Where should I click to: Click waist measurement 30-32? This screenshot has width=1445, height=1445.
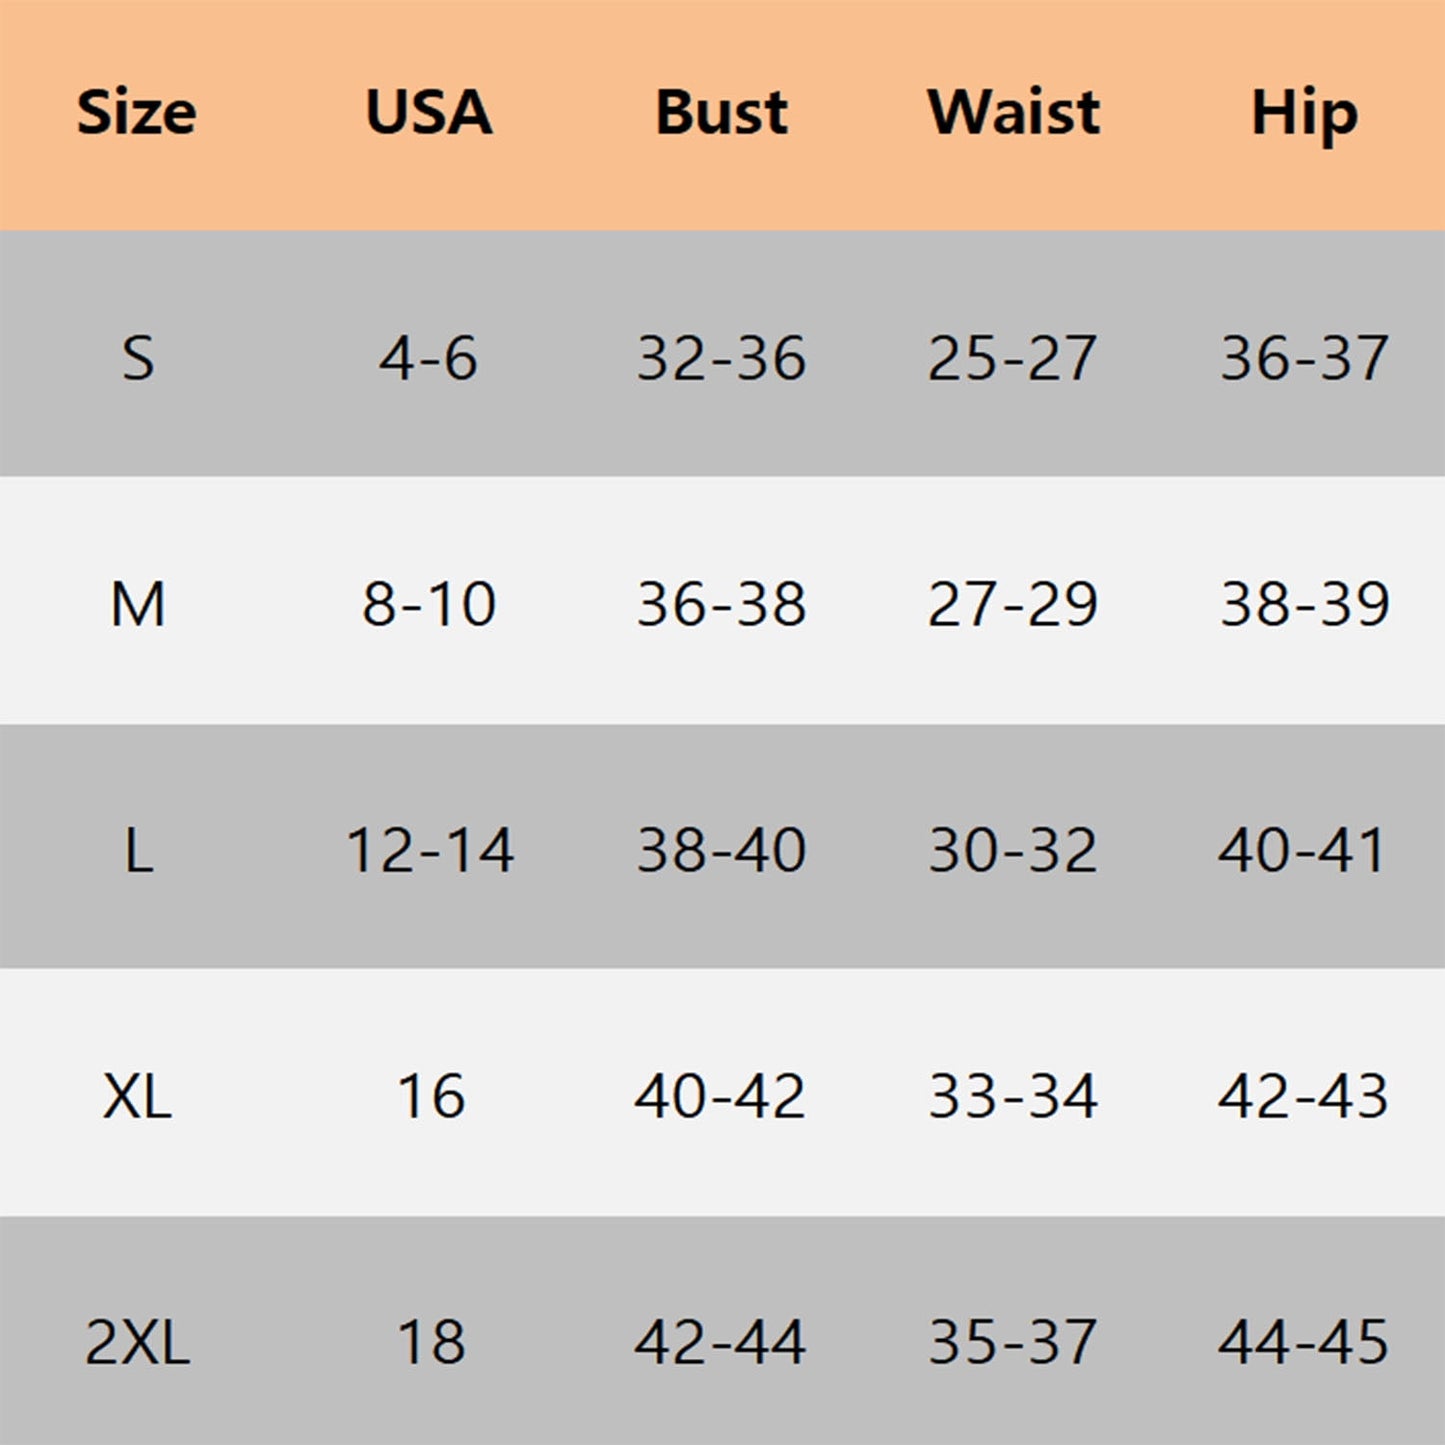coord(1013,851)
